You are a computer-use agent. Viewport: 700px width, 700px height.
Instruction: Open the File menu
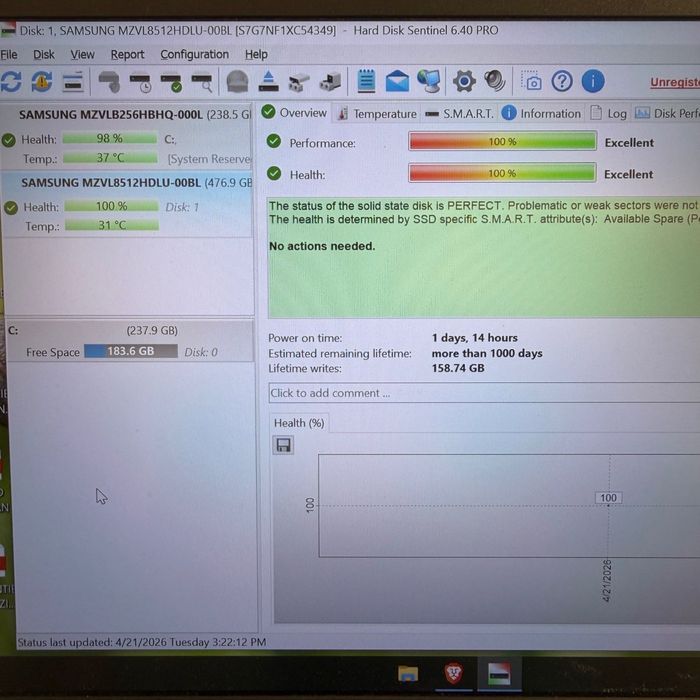coord(9,55)
